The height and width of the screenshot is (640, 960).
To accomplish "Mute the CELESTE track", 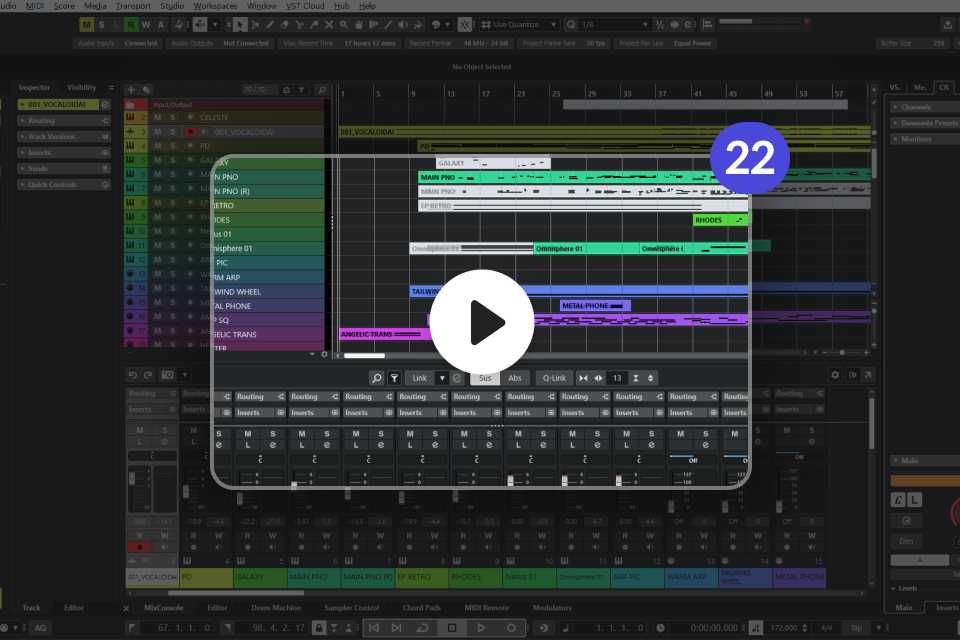I will click(158, 118).
